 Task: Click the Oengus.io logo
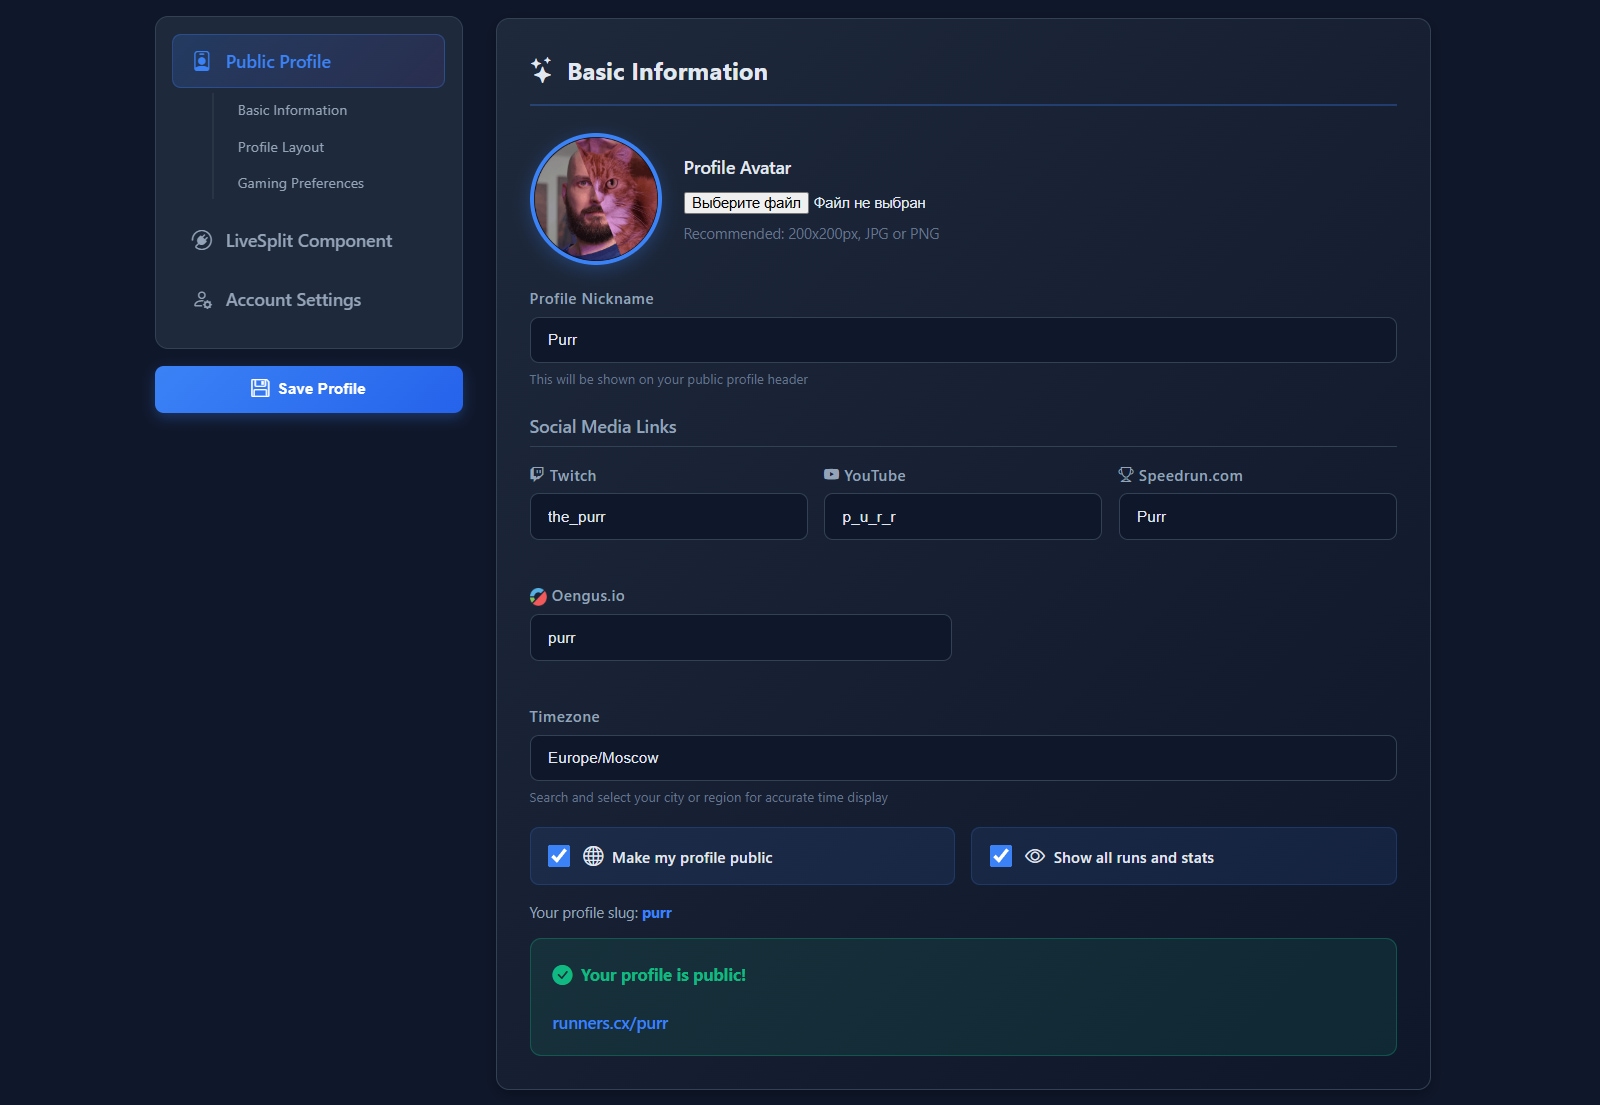click(538, 595)
